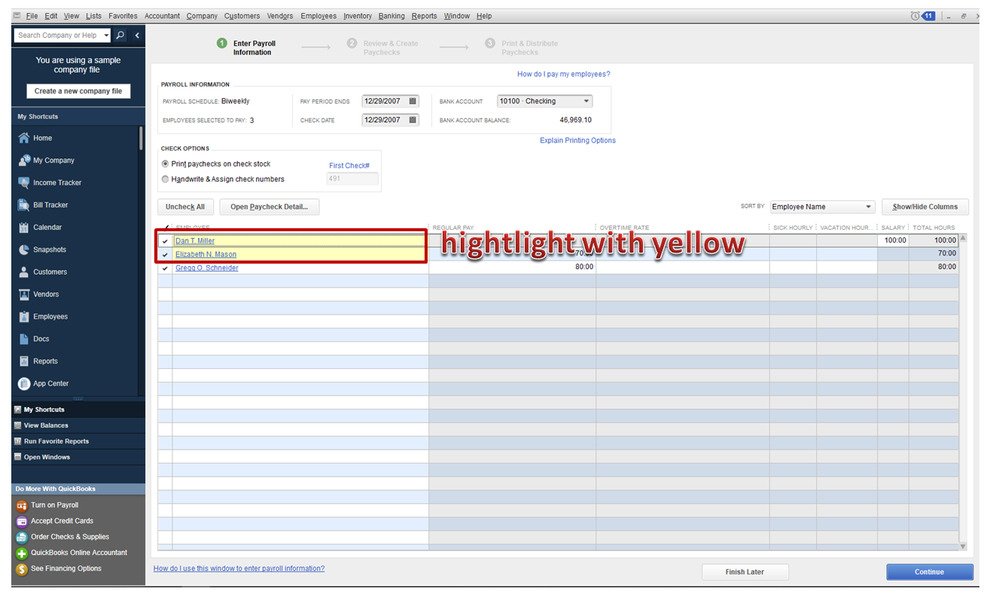Image resolution: width=999 pixels, height=595 pixels.
Task: Open calendar picker for Check Date
Action: 412,119
